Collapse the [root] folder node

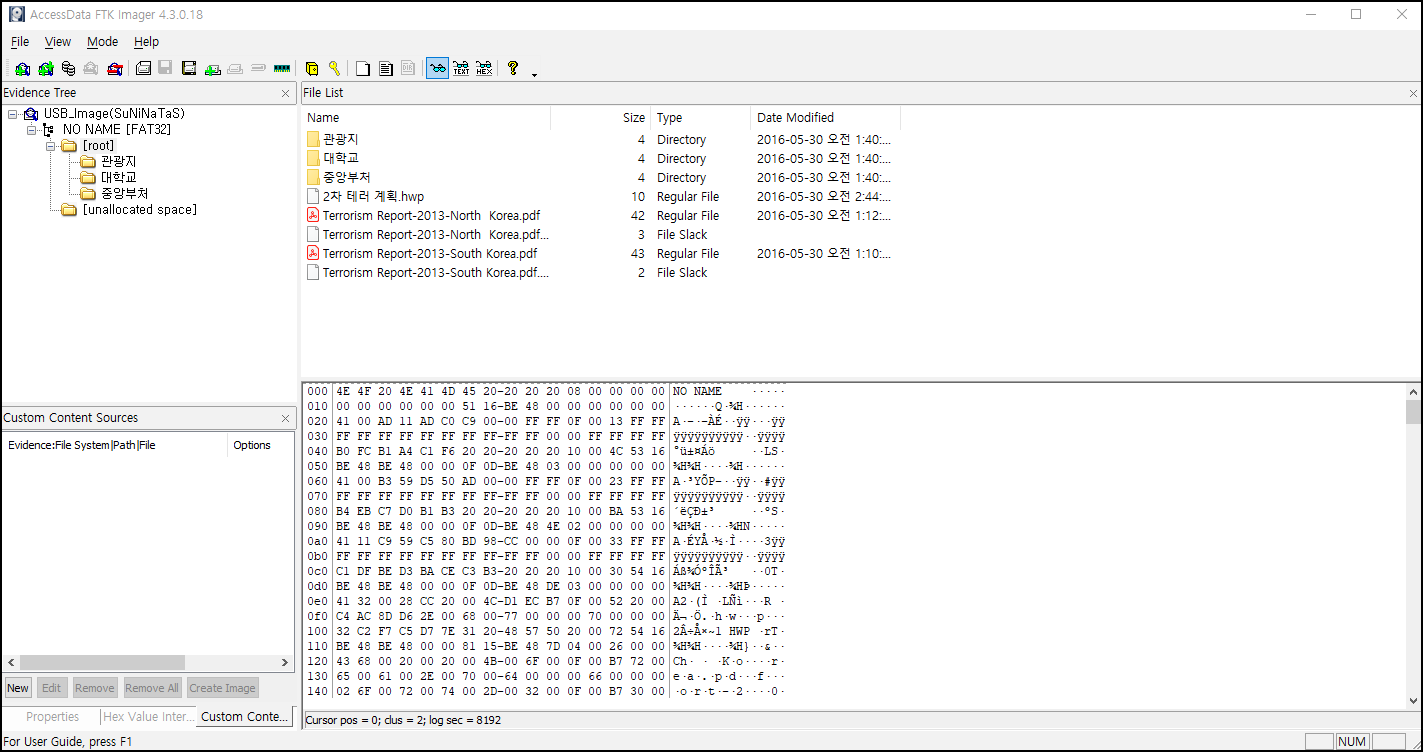point(50,146)
